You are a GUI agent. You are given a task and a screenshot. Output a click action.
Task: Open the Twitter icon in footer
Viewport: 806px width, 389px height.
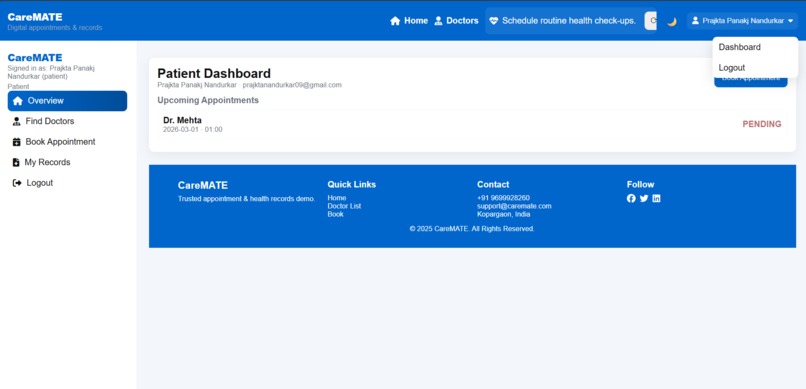point(644,198)
